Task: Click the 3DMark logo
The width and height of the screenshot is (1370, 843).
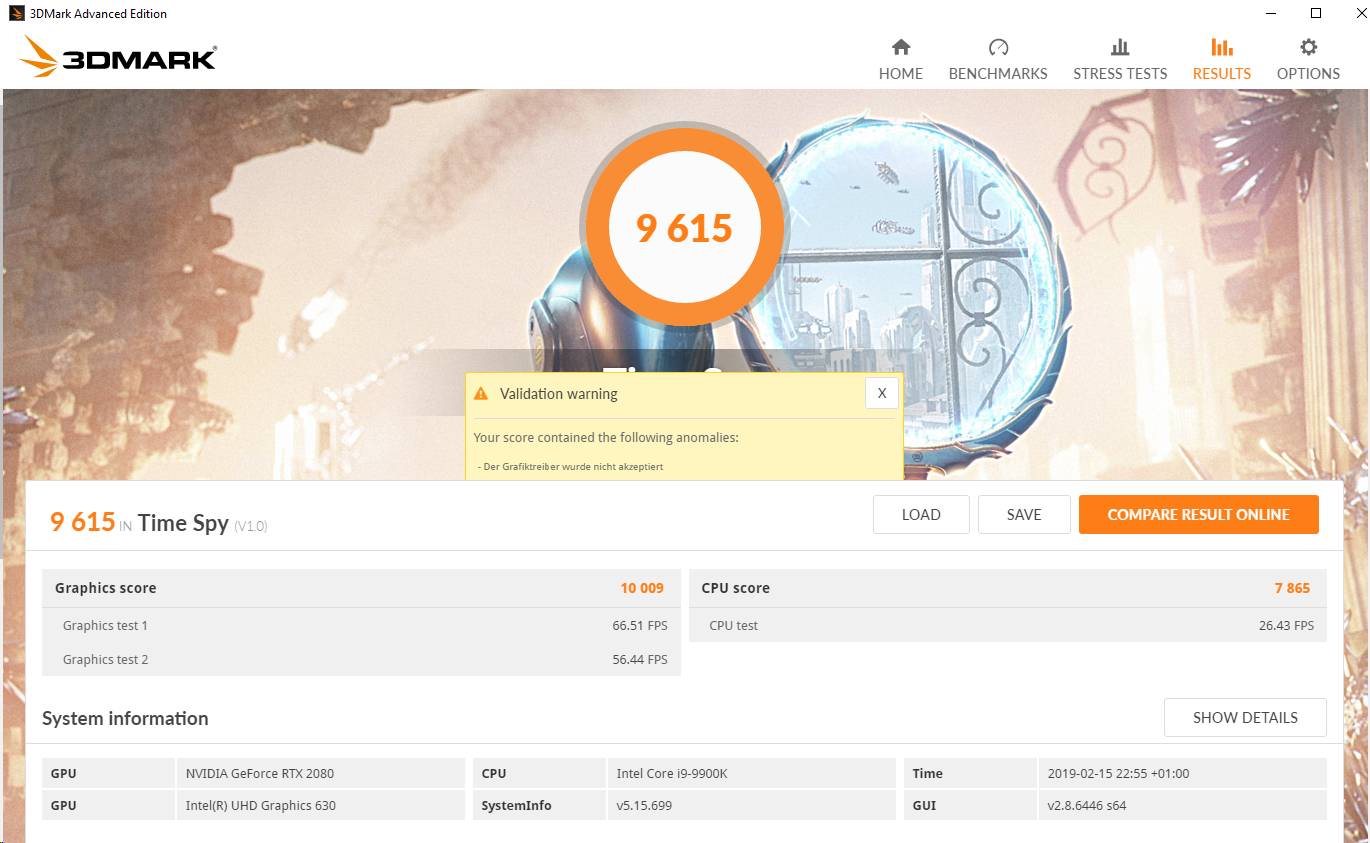Action: (117, 57)
